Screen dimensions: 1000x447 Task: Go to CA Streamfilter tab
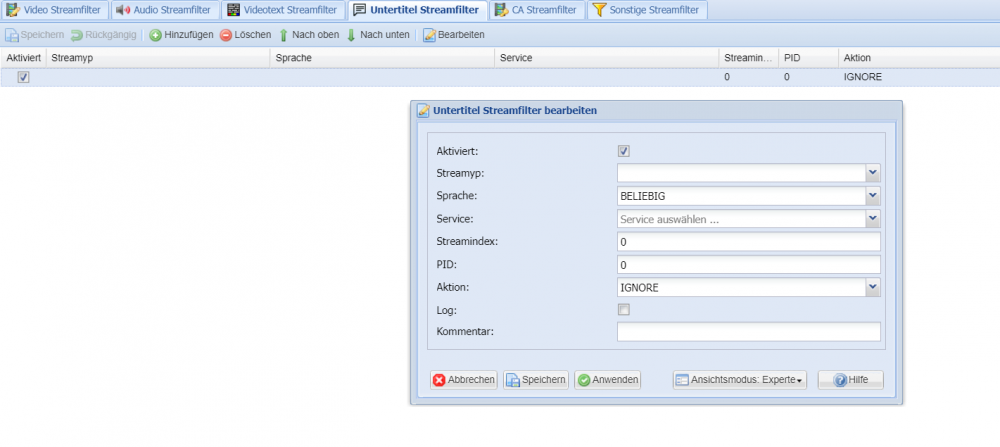pyautogui.click(x=537, y=10)
